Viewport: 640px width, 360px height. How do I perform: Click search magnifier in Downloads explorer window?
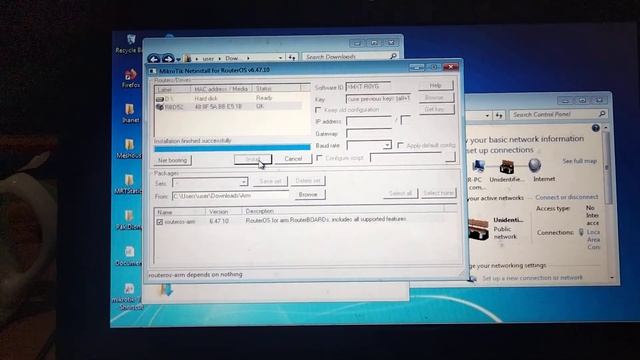[x=393, y=56]
